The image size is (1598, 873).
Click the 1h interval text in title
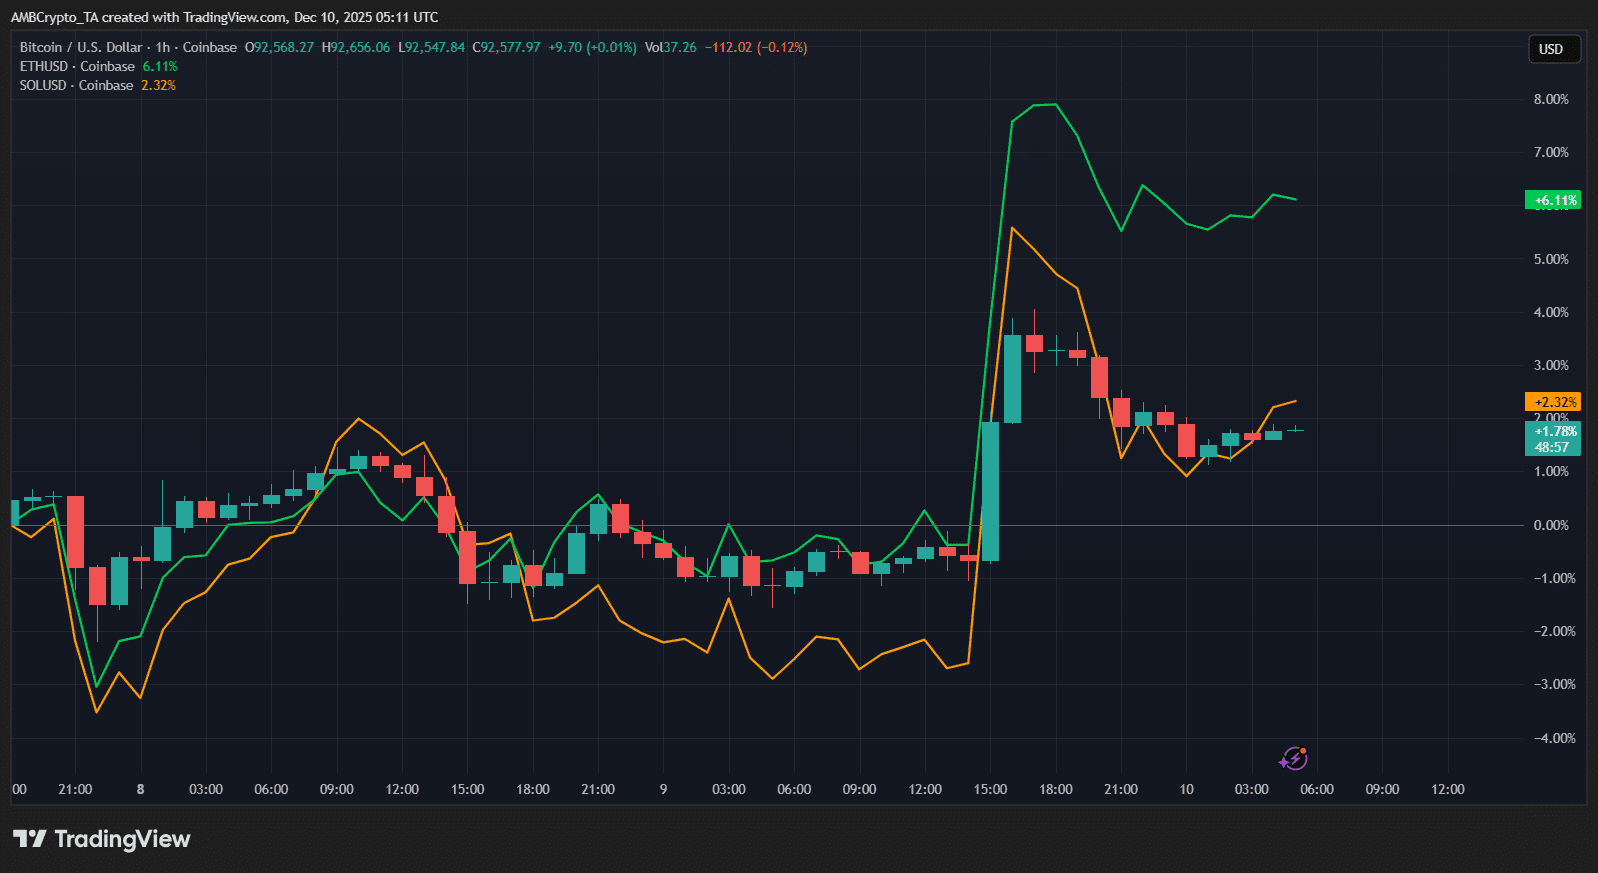click(163, 47)
